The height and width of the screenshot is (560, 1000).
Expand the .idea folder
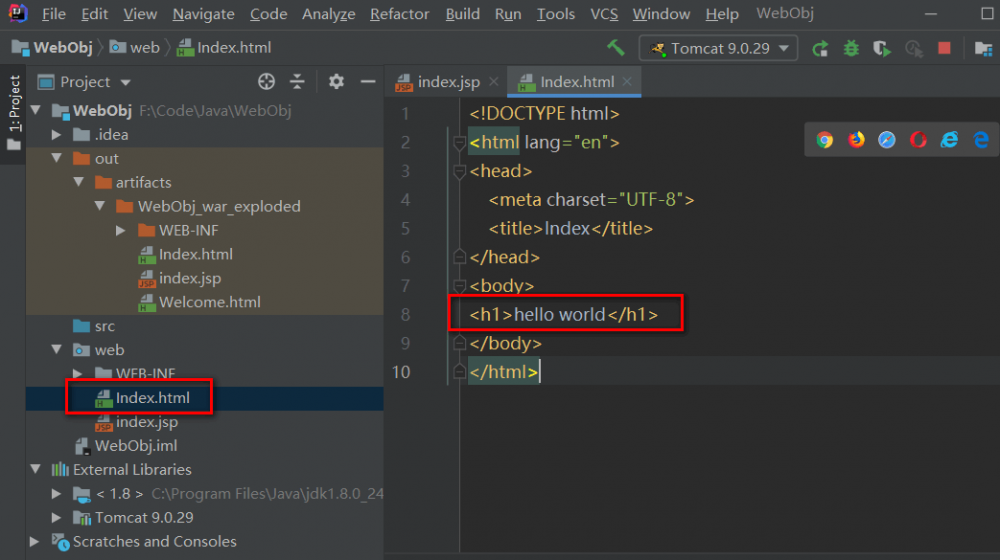[x=57, y=135]
